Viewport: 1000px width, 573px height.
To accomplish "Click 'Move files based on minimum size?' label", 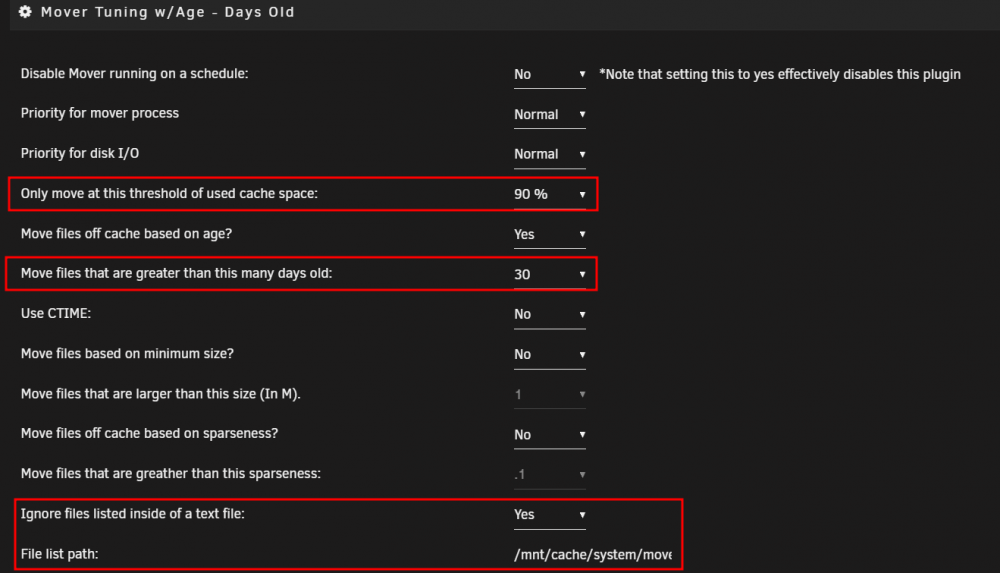I will 128,353.
